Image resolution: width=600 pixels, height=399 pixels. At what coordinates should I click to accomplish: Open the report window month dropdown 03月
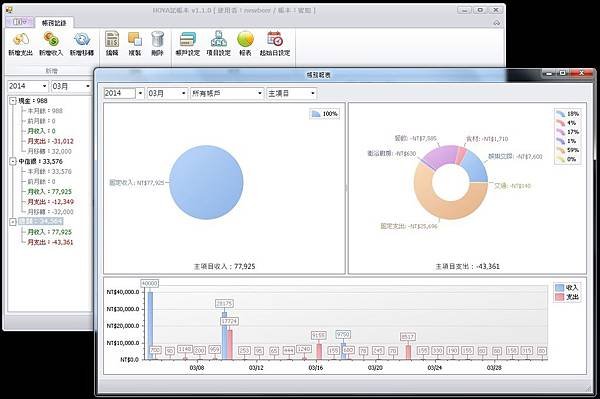[x=168, y=93]
